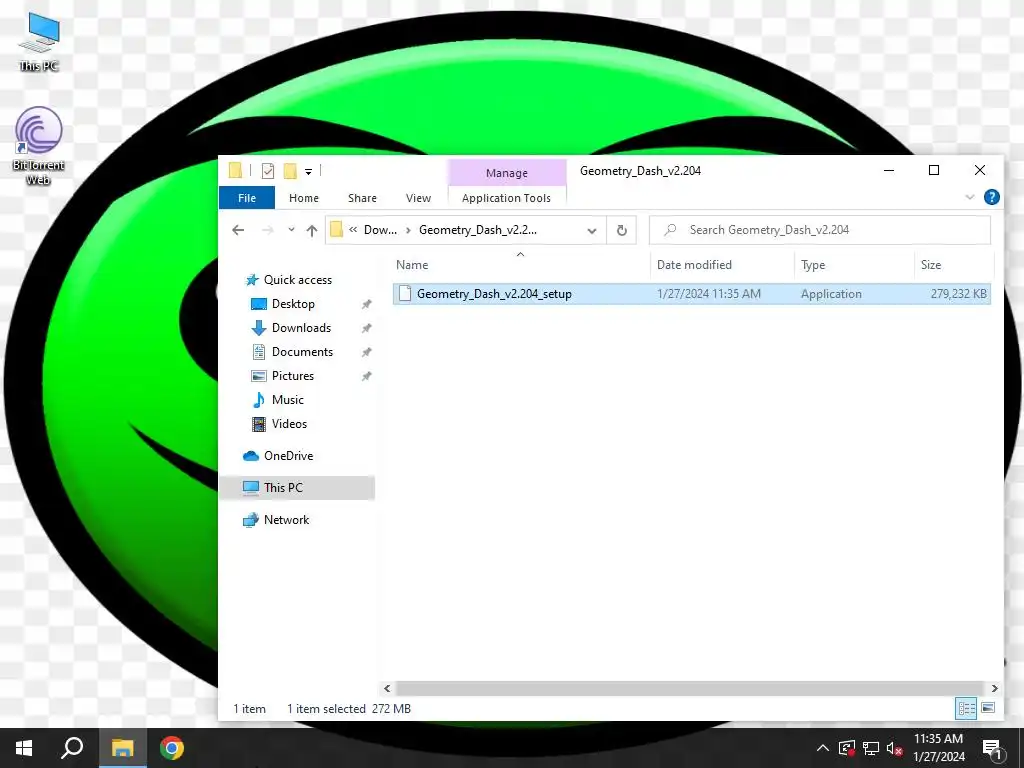Open Desktop in navigation pane
The image size is (1024, 768).
[293, 304]
